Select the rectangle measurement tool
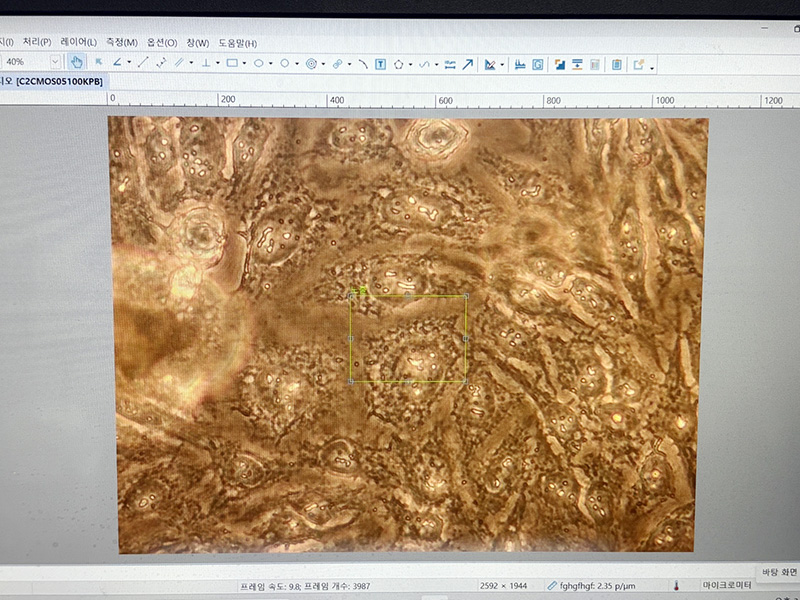800x600 pixels. pos(231,63)
